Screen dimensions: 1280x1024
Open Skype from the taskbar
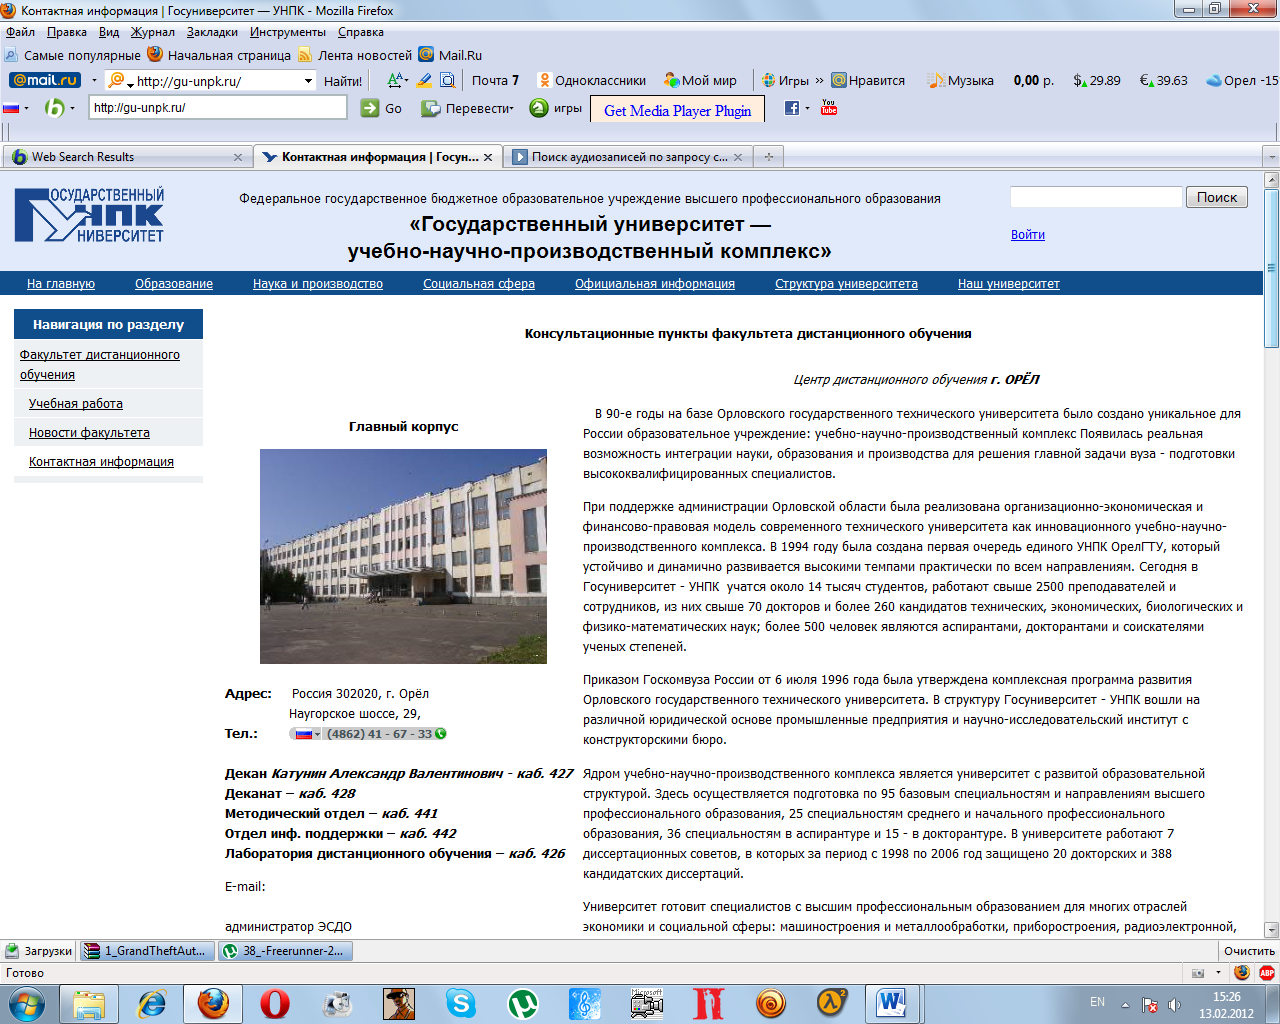(x=461, y=1003)
